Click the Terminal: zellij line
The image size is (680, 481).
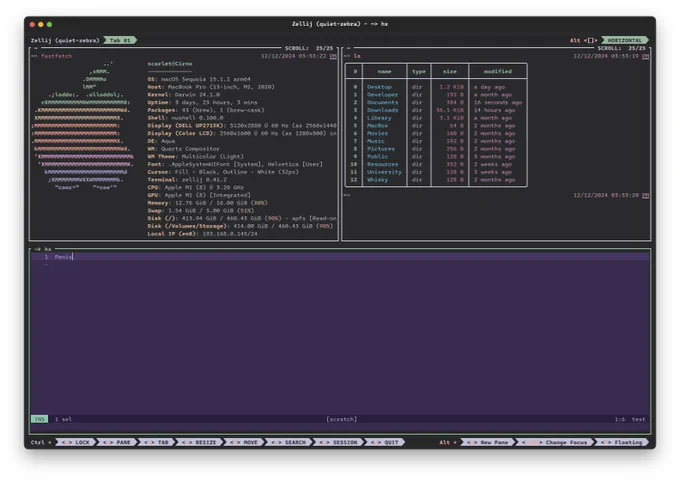coord(187,180)
